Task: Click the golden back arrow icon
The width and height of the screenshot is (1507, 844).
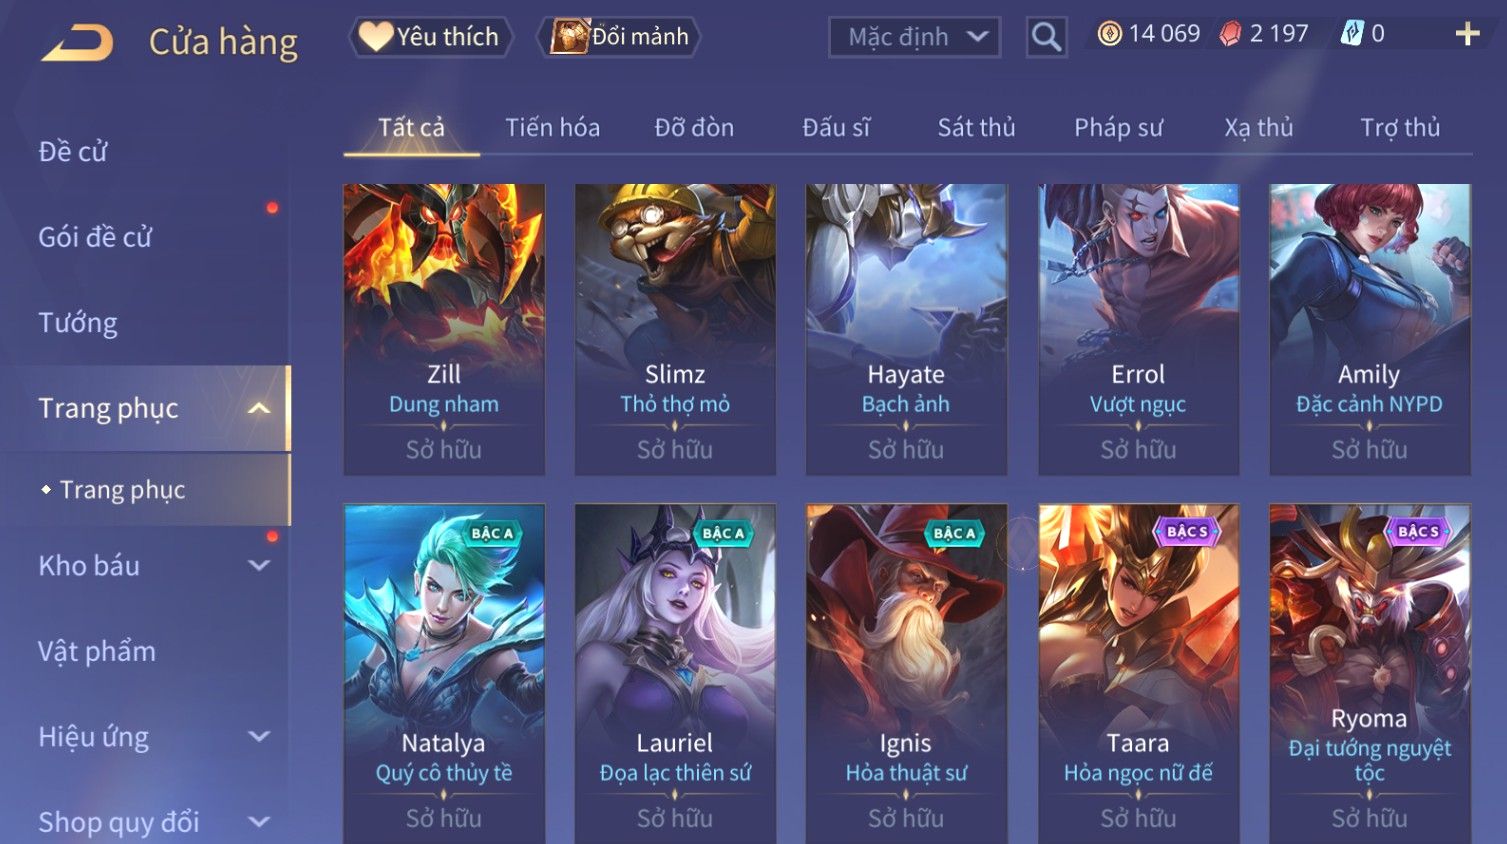Action: tap(77, 43)
